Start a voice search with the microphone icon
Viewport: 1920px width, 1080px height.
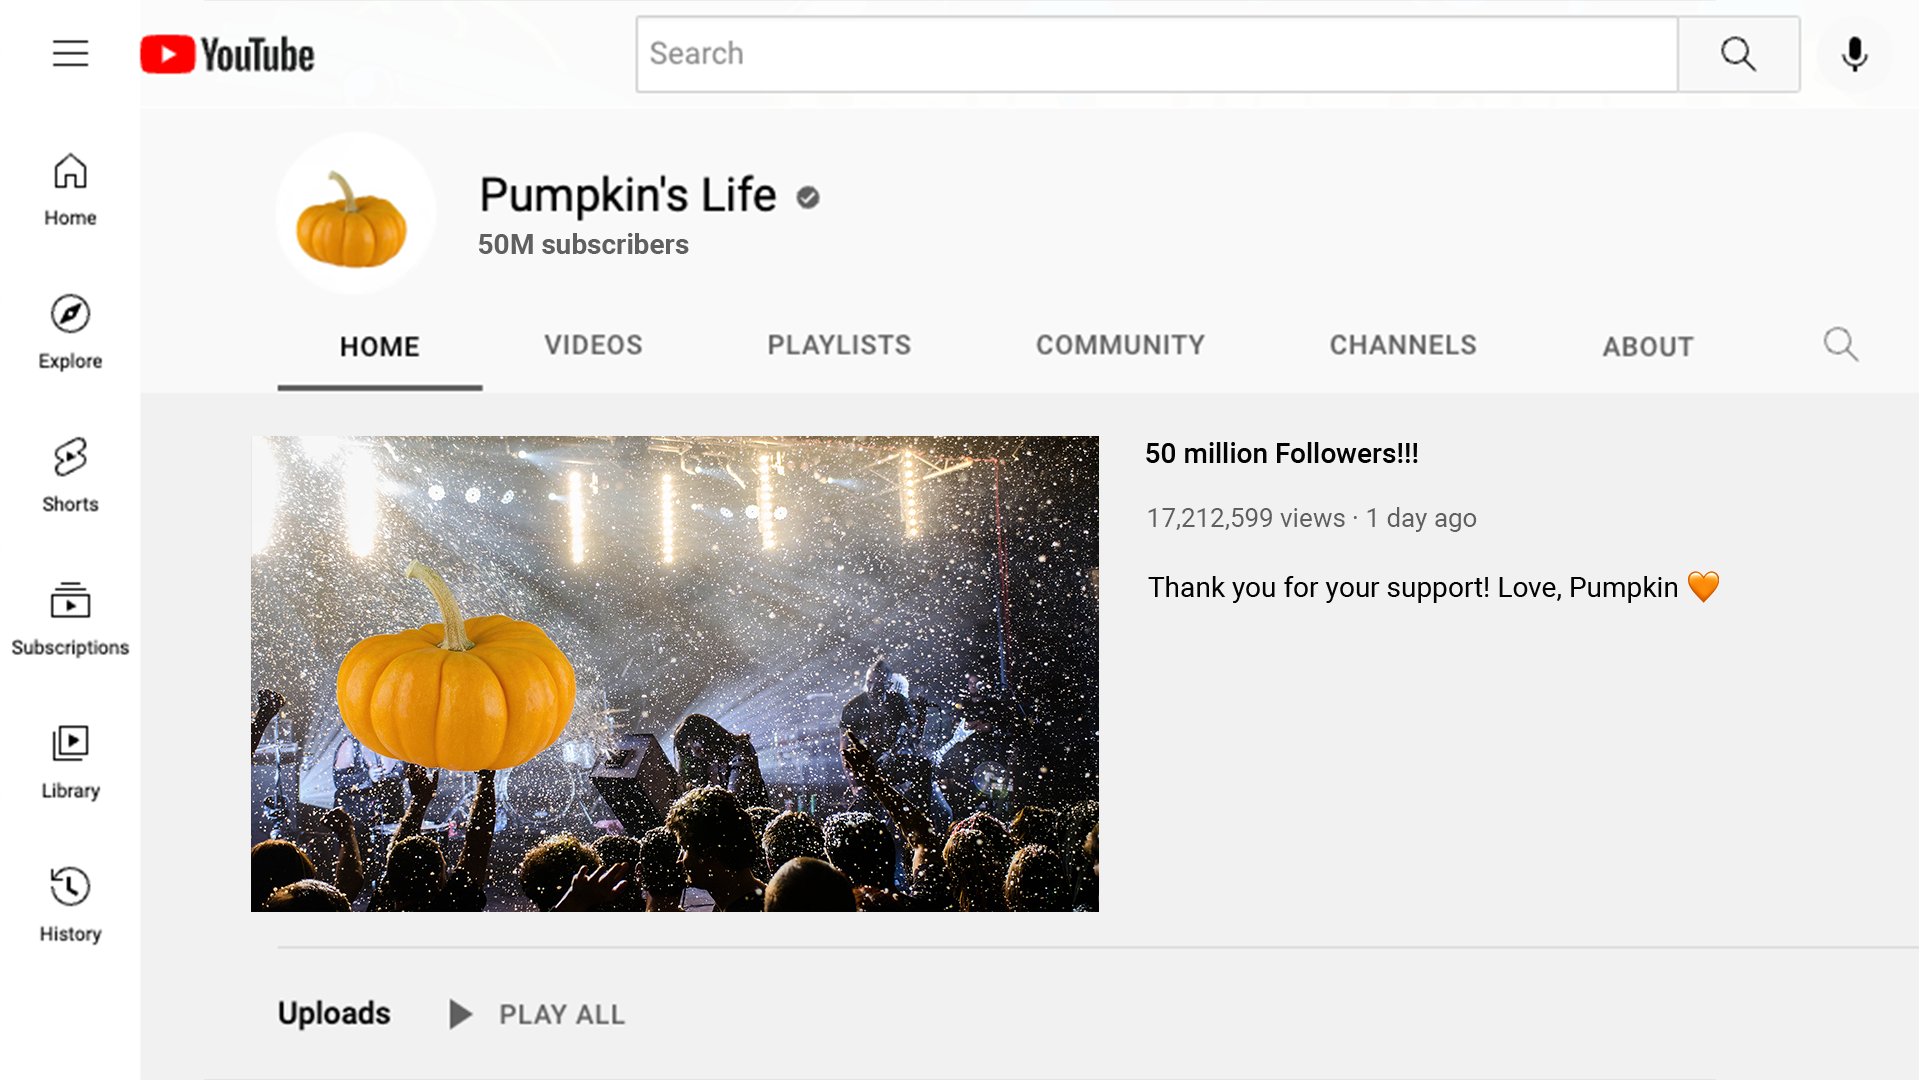click(x=1853, y=54)
